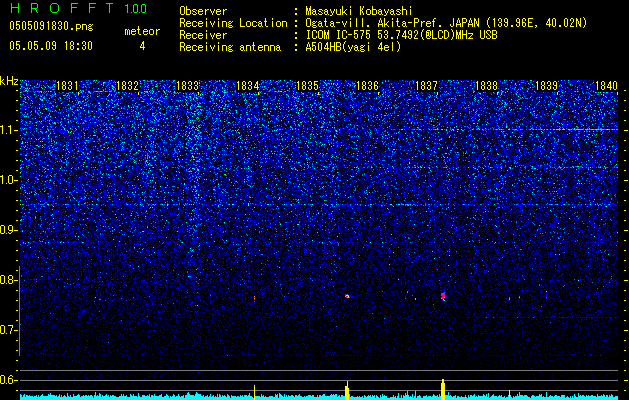Click the 1836 time axis marker
This screenshot has width=629, height=400.
(367, 85)
